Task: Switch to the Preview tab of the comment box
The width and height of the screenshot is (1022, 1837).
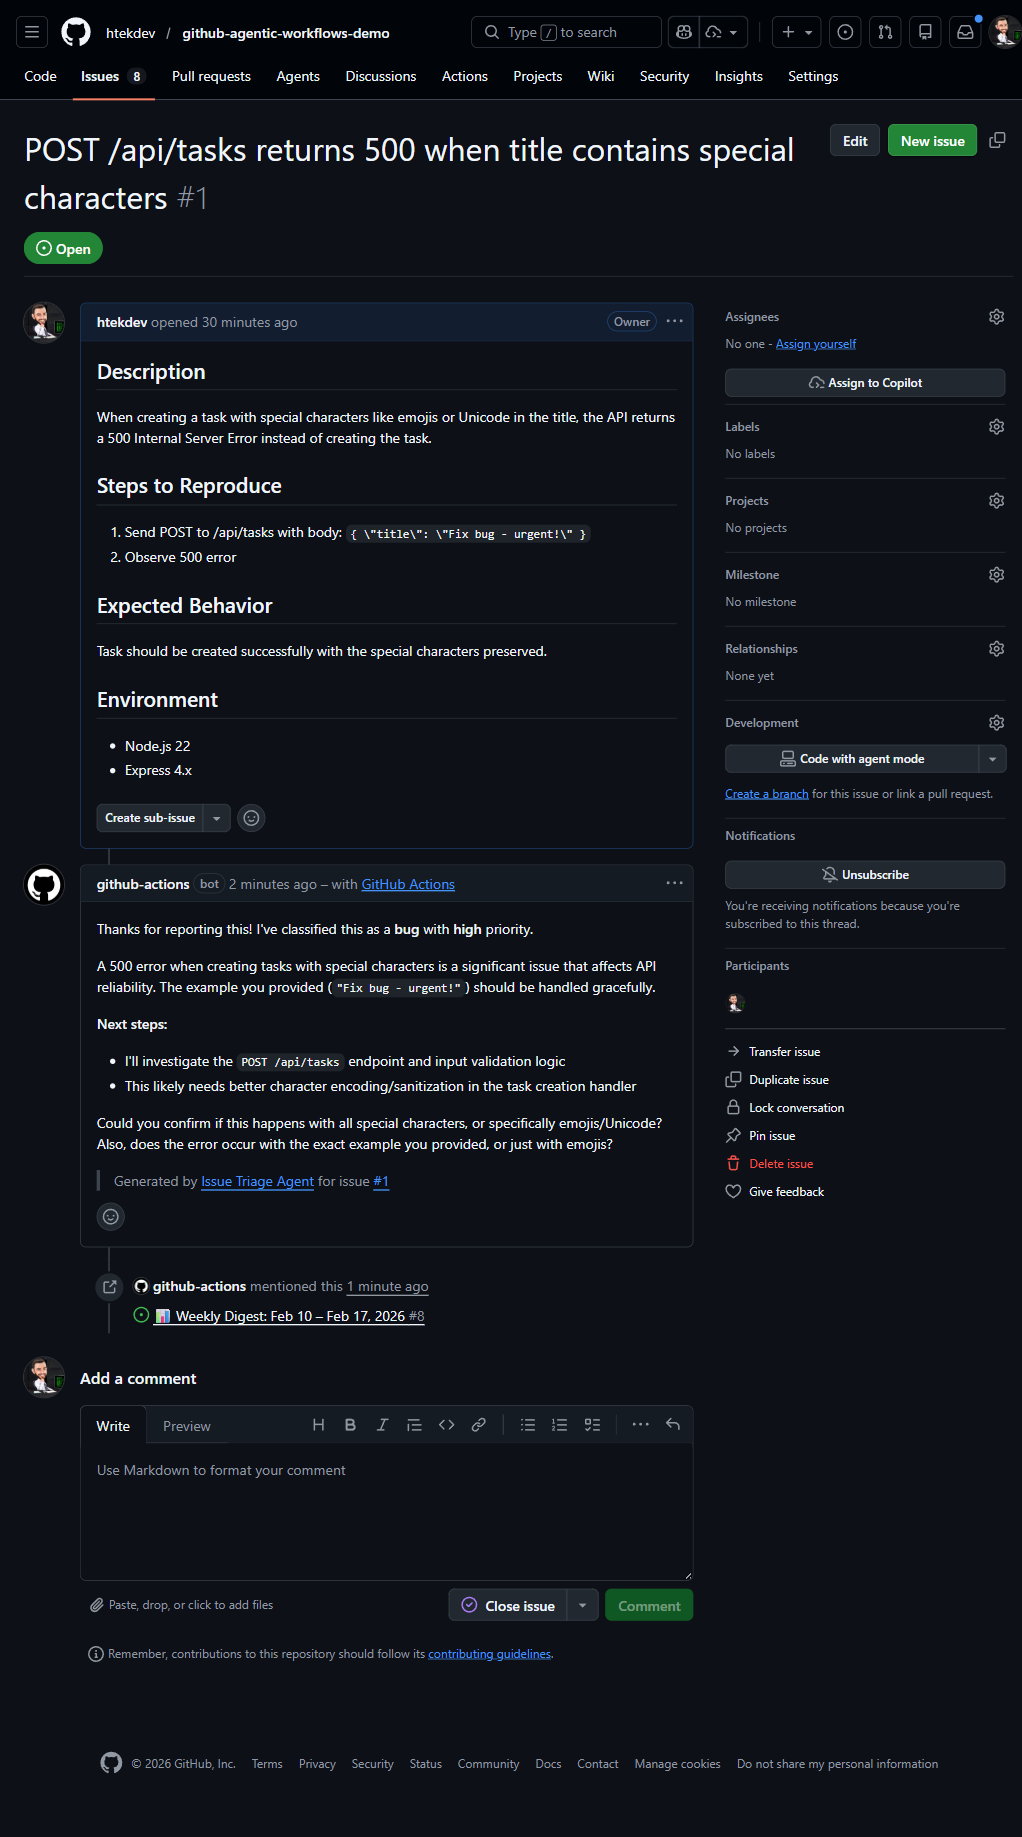Action: [x=186, y=1424]
